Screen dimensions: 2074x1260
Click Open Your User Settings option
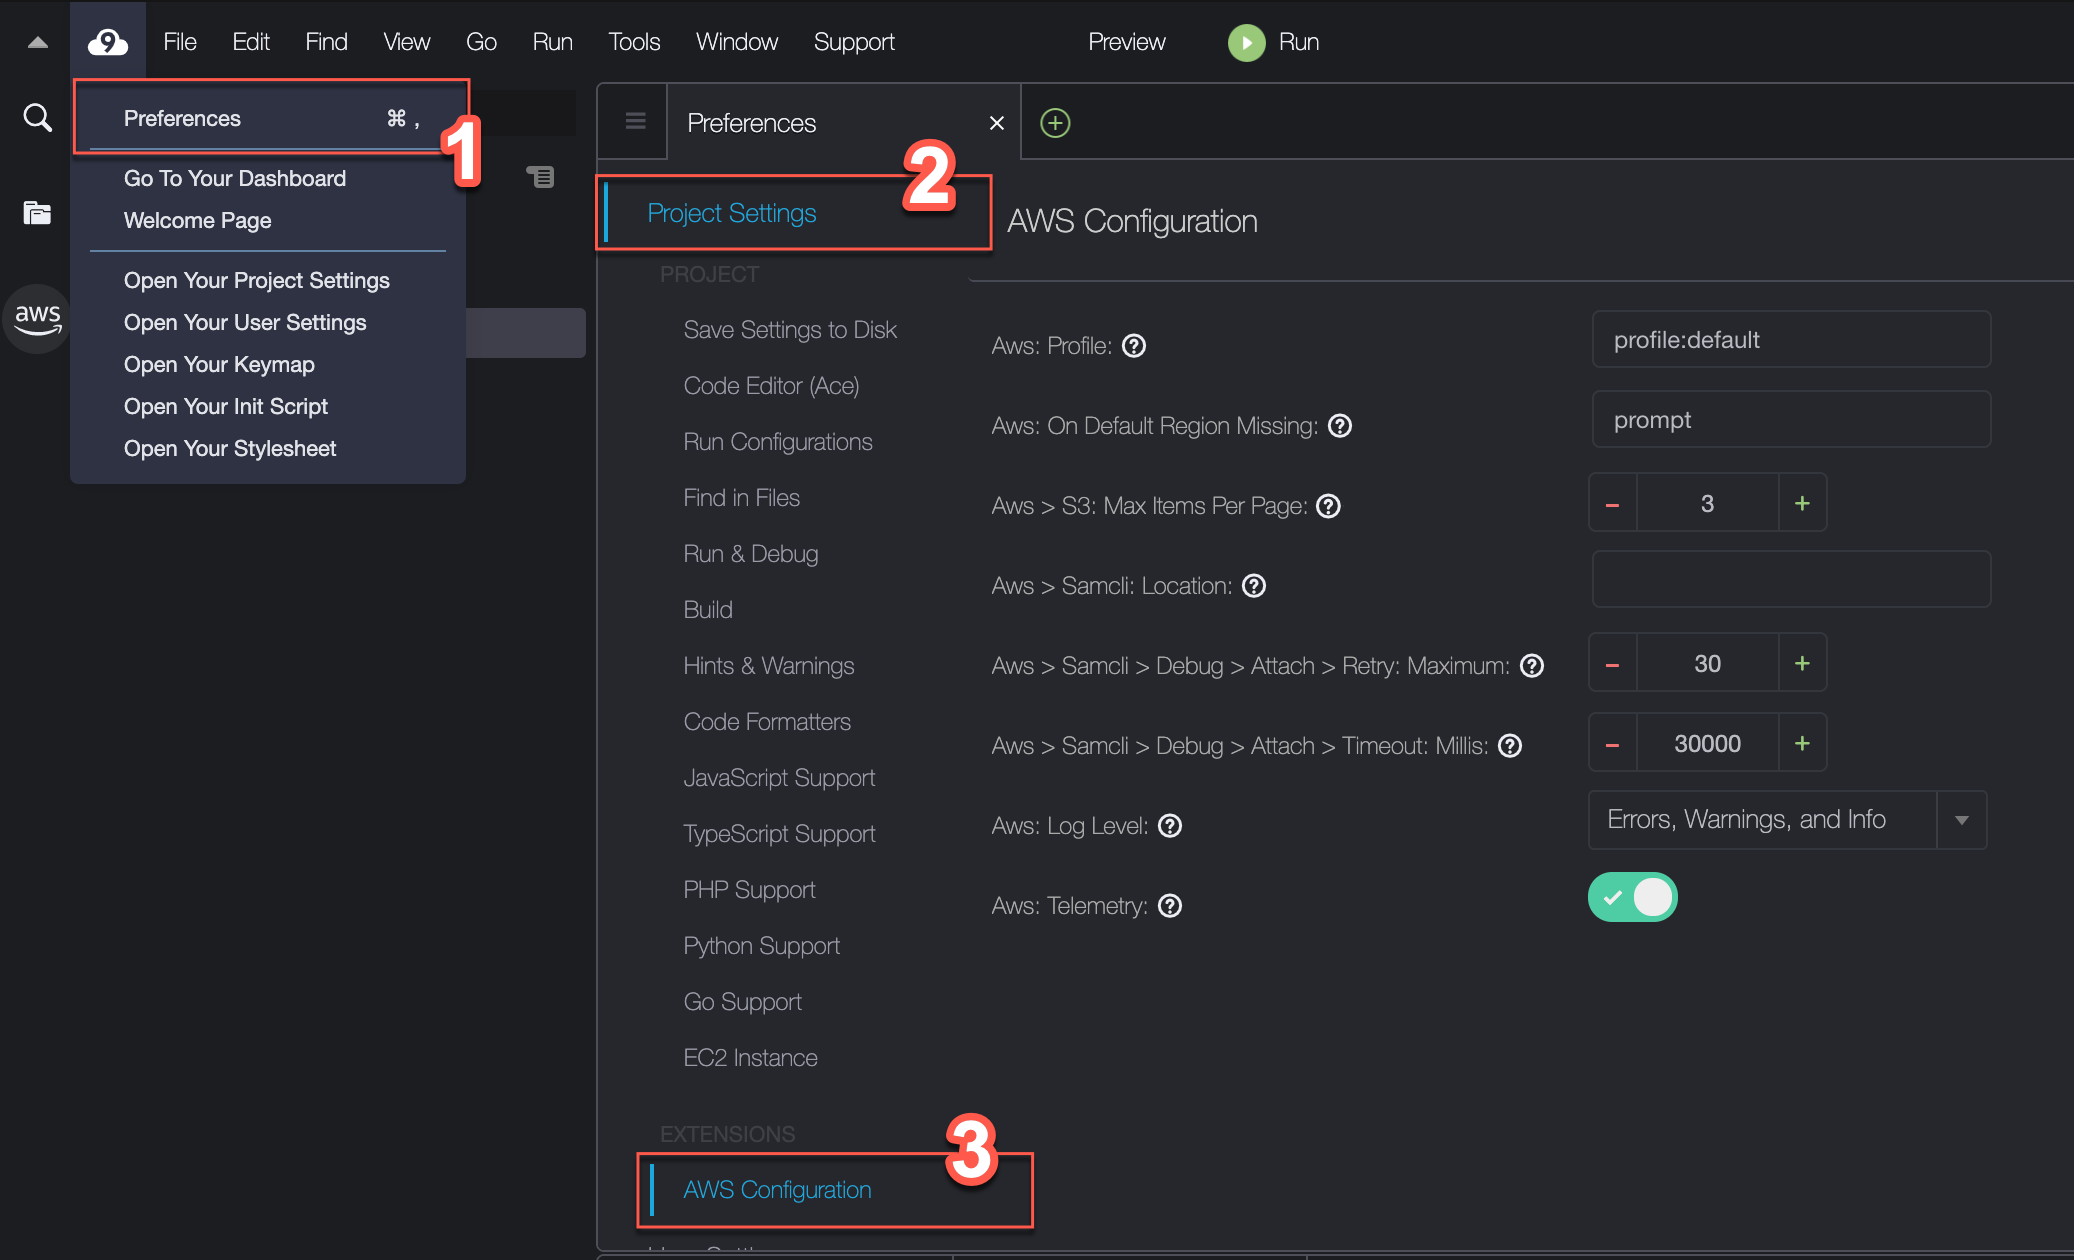(246, 321)
